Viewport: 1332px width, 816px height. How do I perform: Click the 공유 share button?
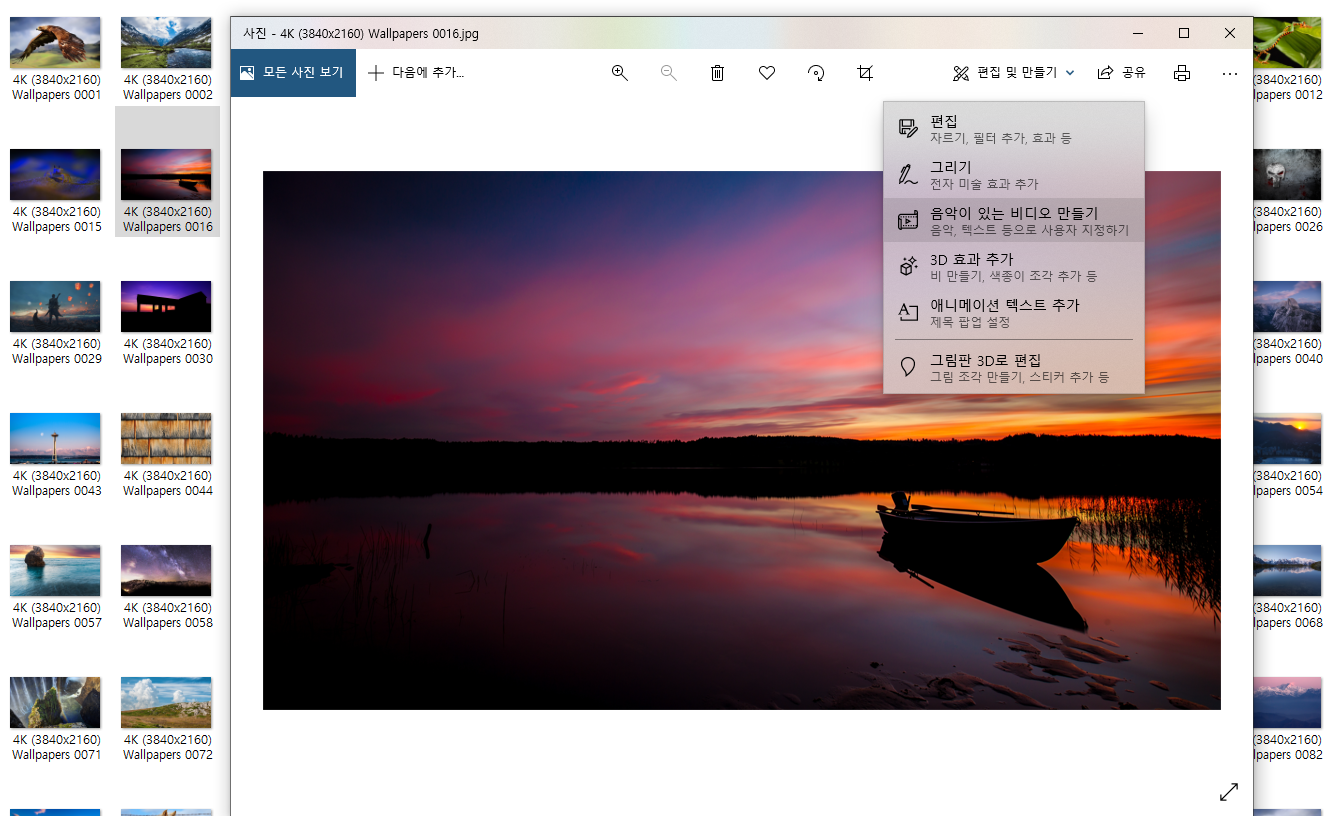[1121, 73]
